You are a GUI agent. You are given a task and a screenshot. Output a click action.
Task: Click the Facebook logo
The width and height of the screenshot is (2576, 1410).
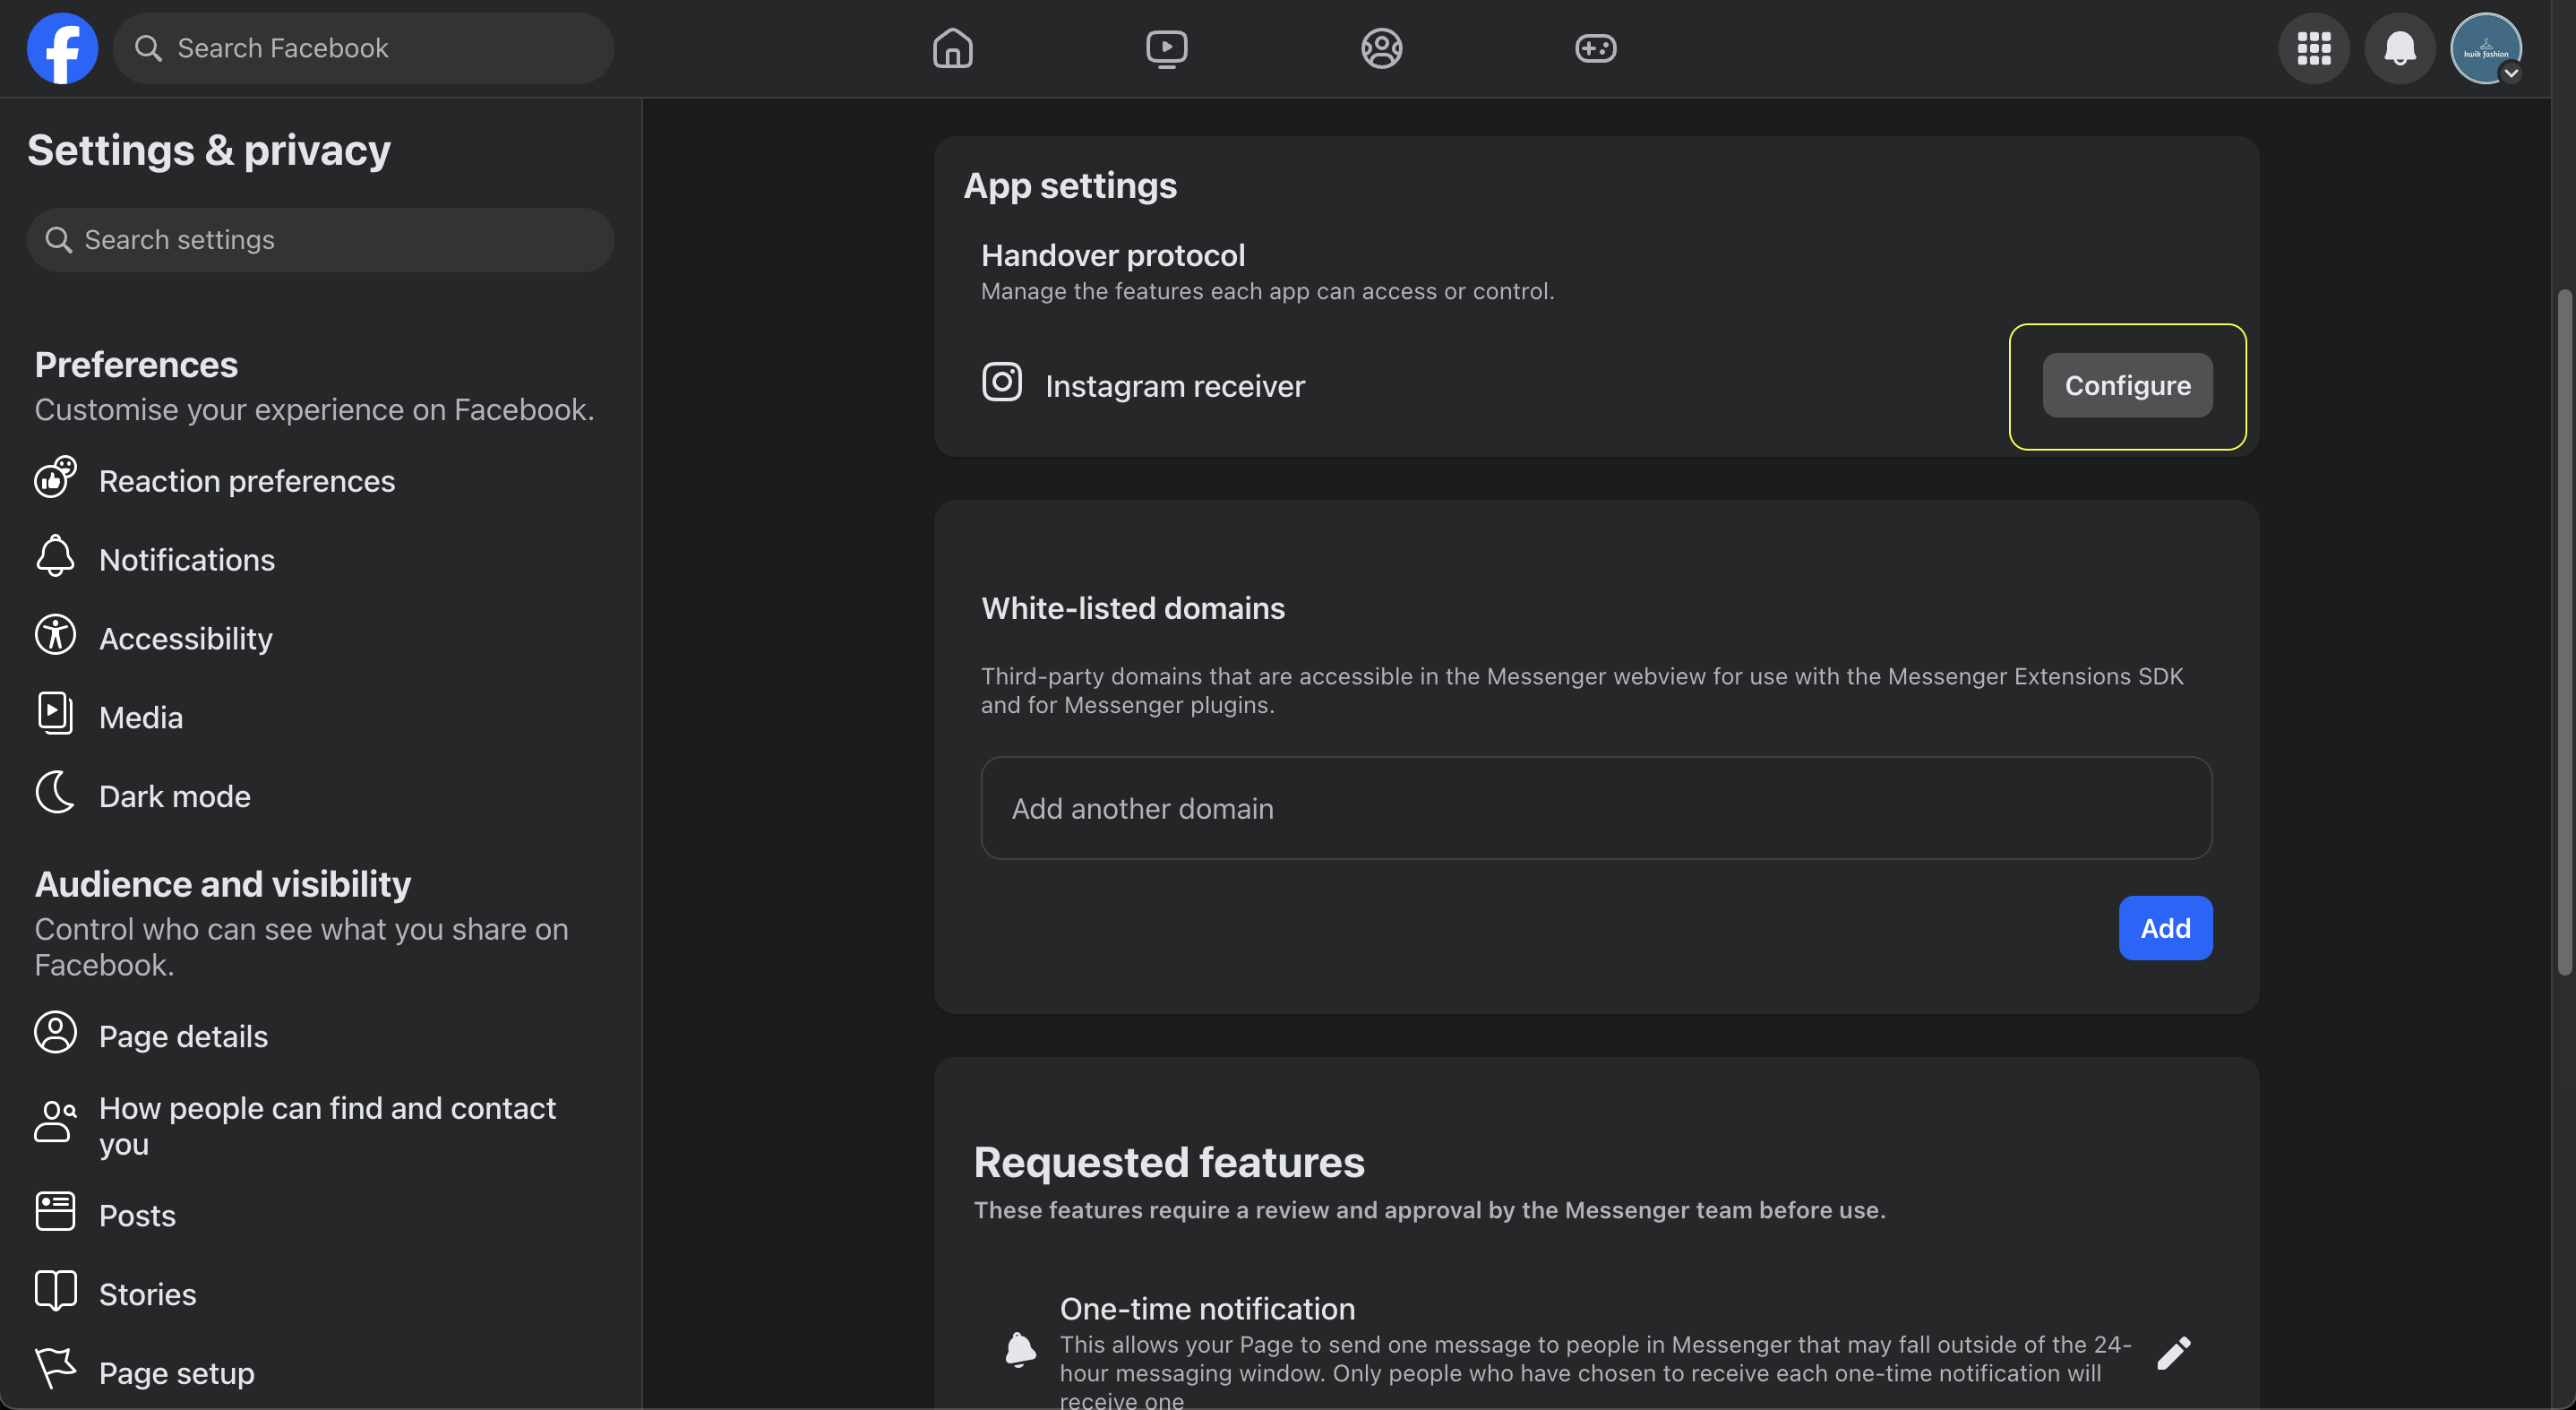62,48
